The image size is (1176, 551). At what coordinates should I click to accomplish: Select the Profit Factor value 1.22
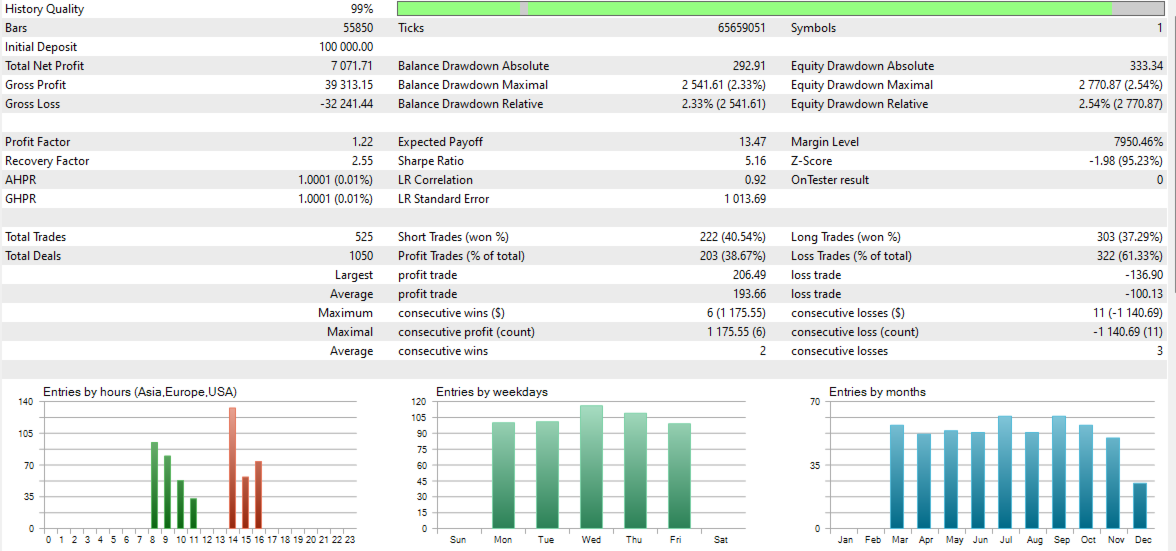coord(362,142)
